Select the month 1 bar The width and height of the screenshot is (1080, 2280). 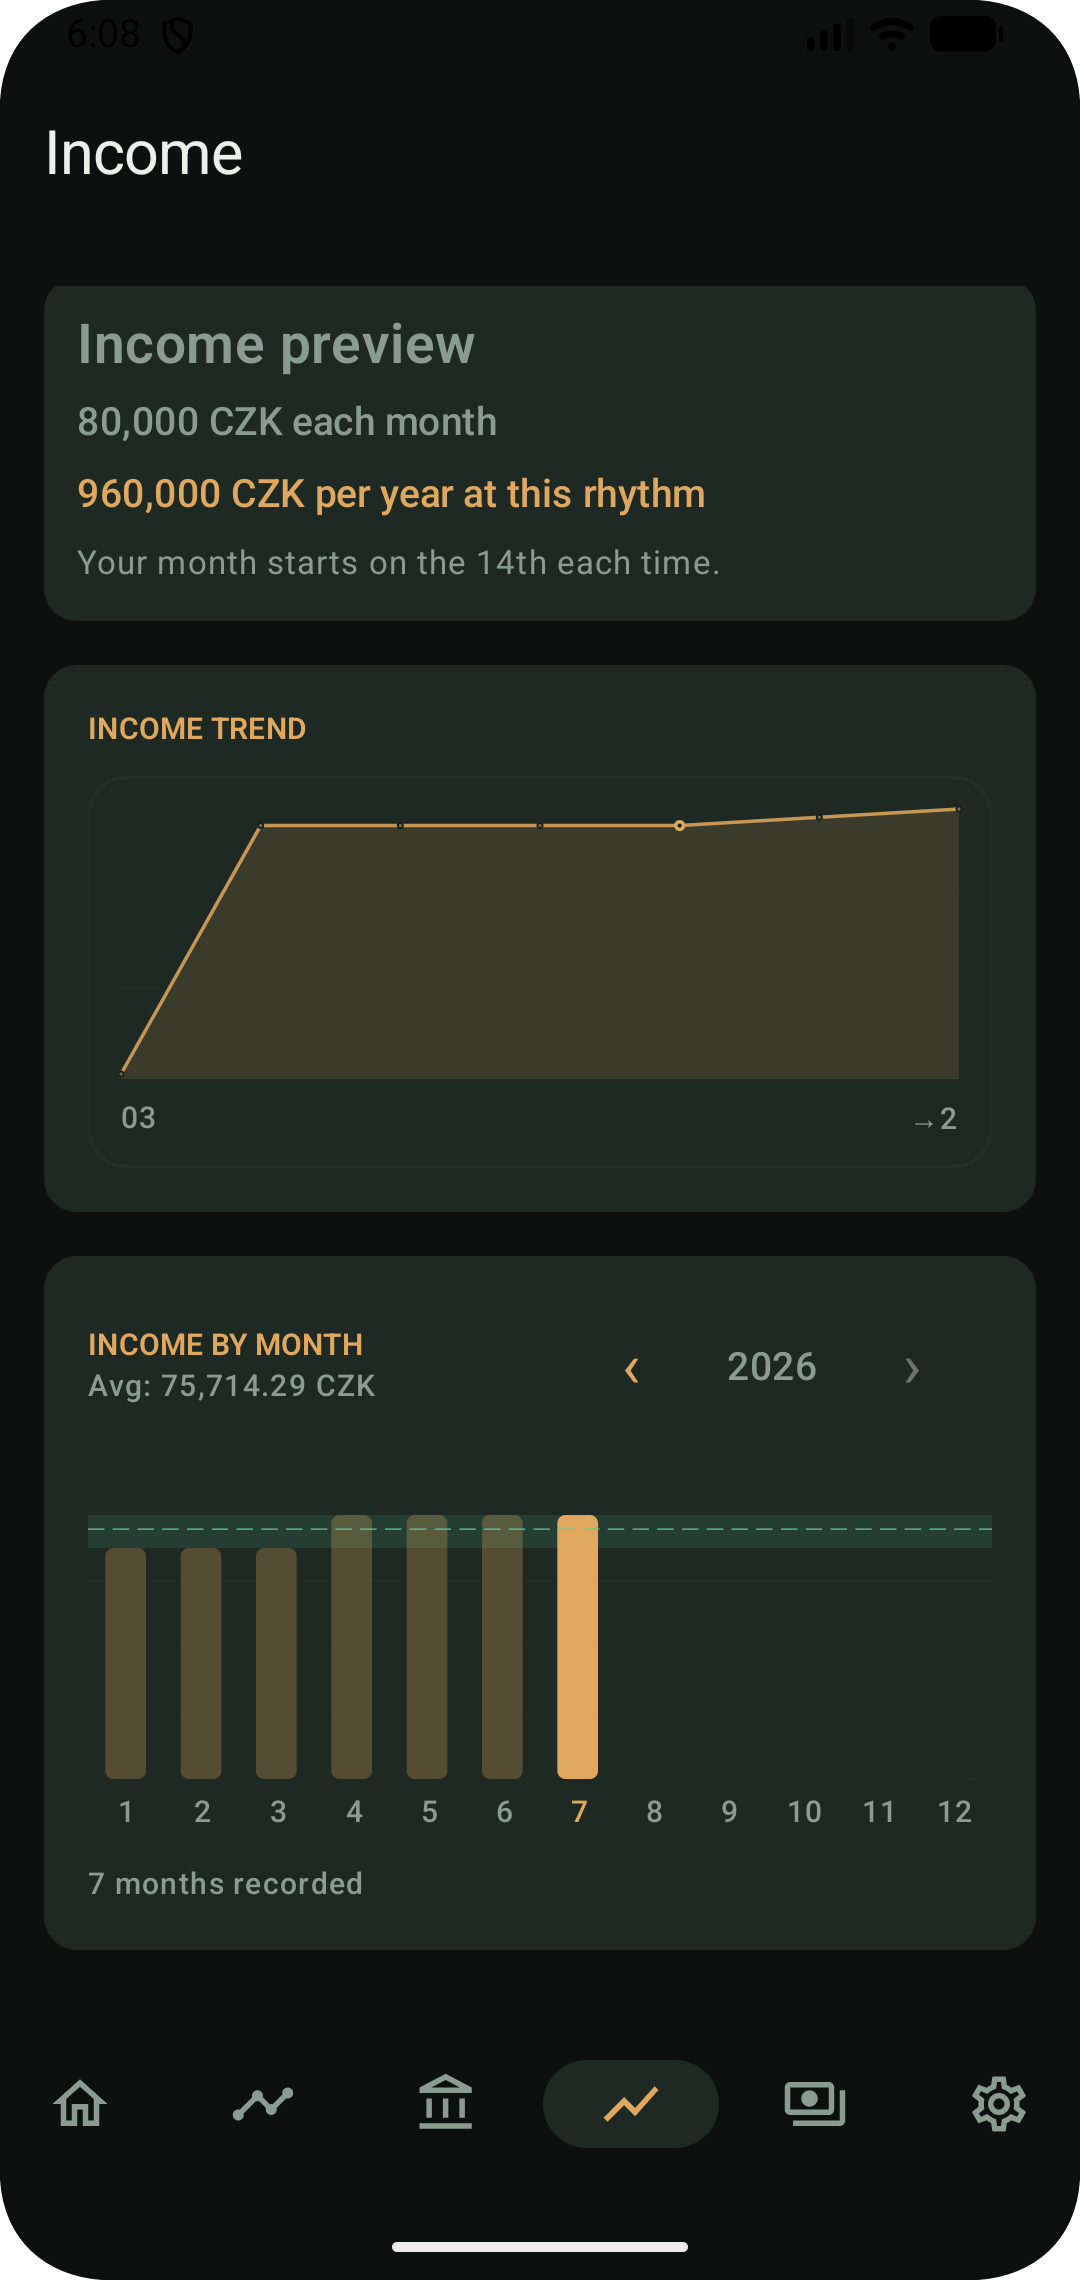tap(126, 1663)
